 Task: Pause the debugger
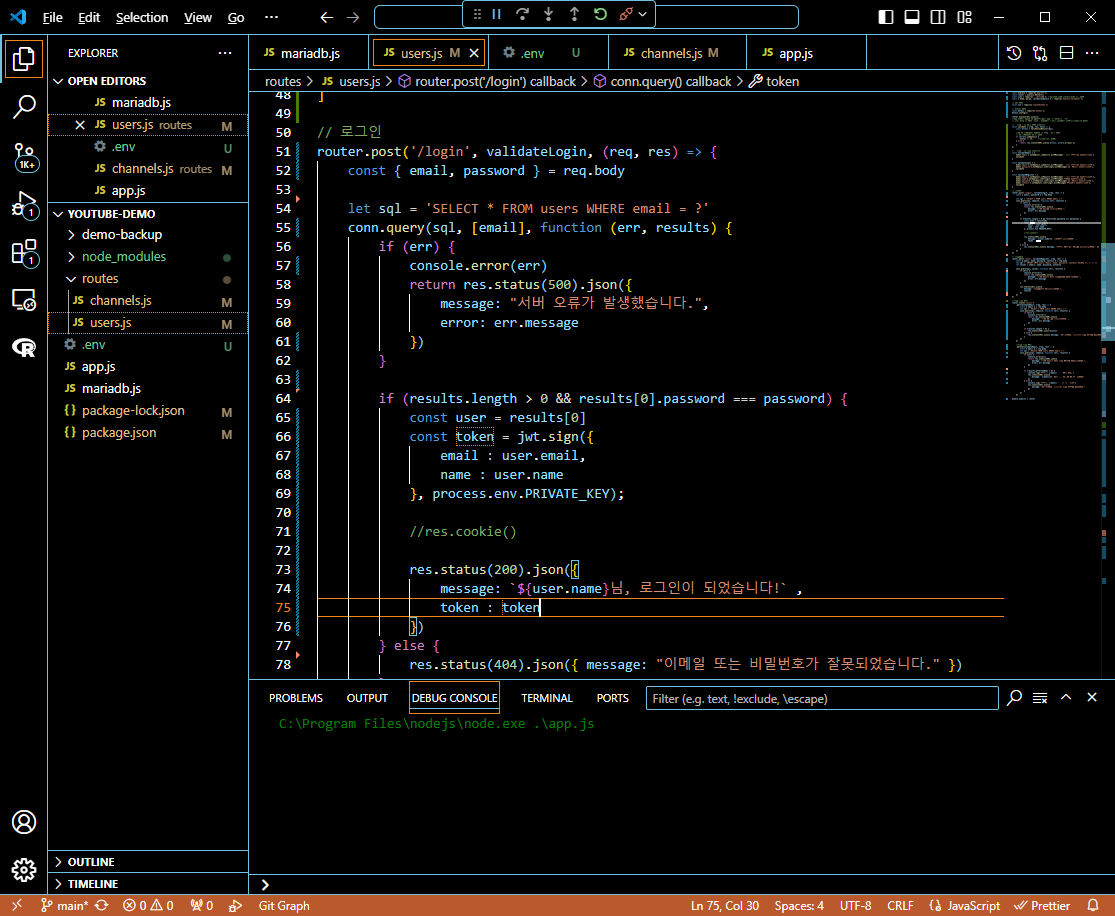[497, 14]
